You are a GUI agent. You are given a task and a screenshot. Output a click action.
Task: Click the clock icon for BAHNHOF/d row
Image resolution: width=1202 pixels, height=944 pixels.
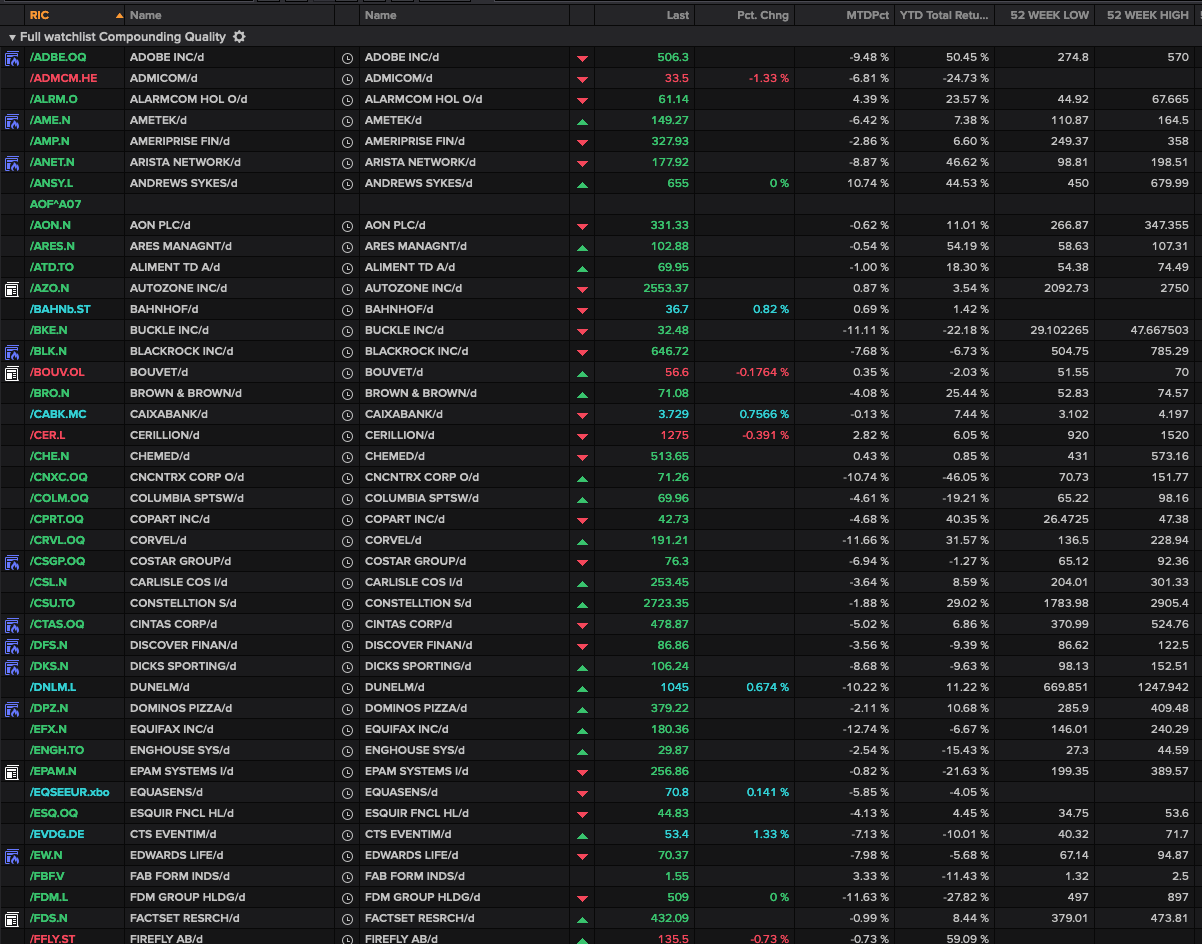[x=345, y=309]
